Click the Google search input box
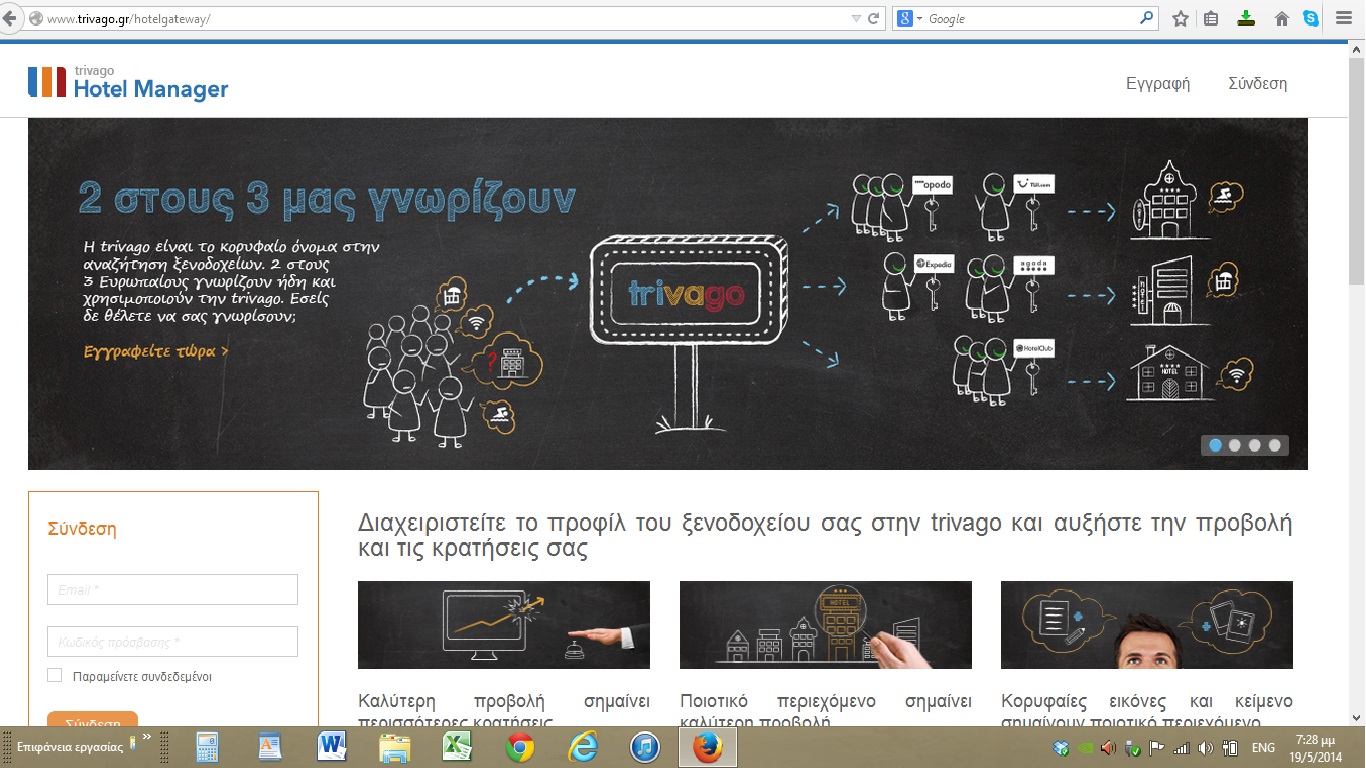 pos(1031,18)
